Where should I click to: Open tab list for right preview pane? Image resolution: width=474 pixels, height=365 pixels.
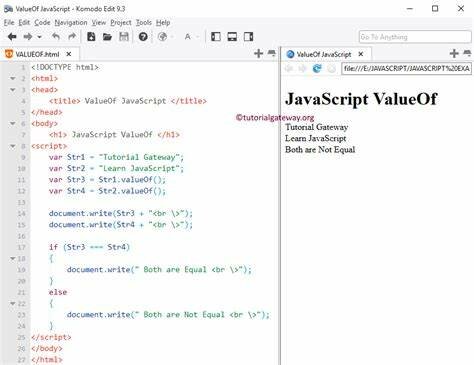467,53
